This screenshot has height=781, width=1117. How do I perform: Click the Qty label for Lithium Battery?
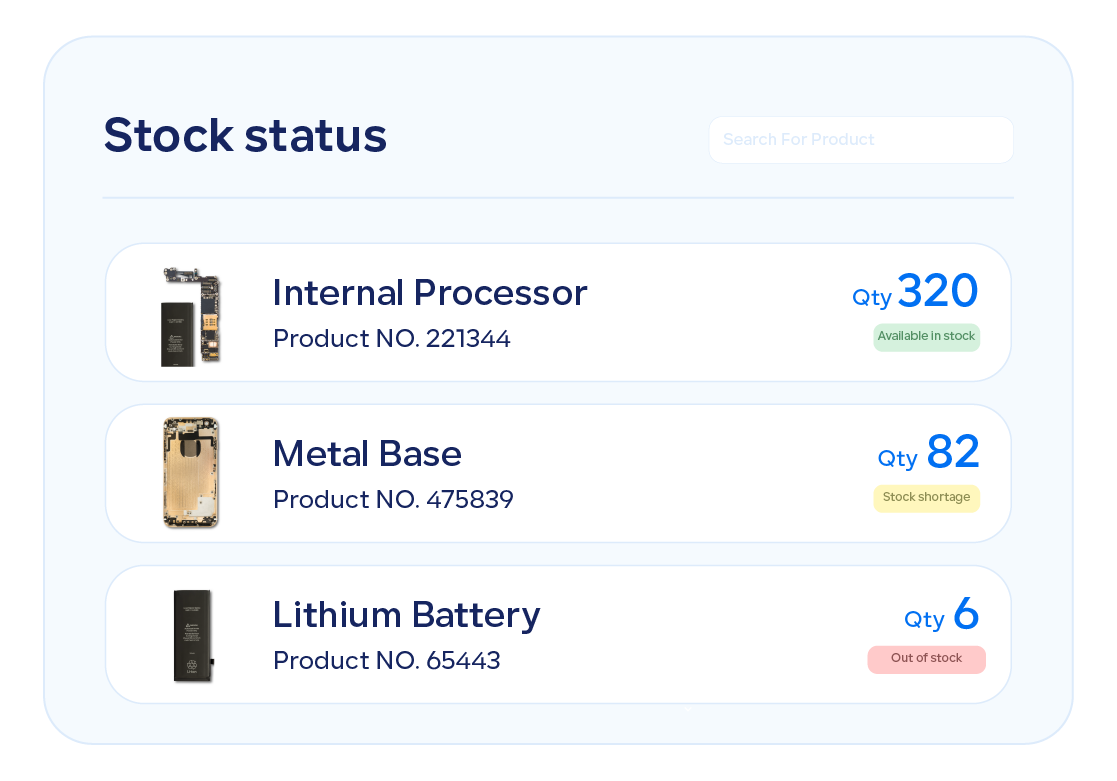[924, 619]
